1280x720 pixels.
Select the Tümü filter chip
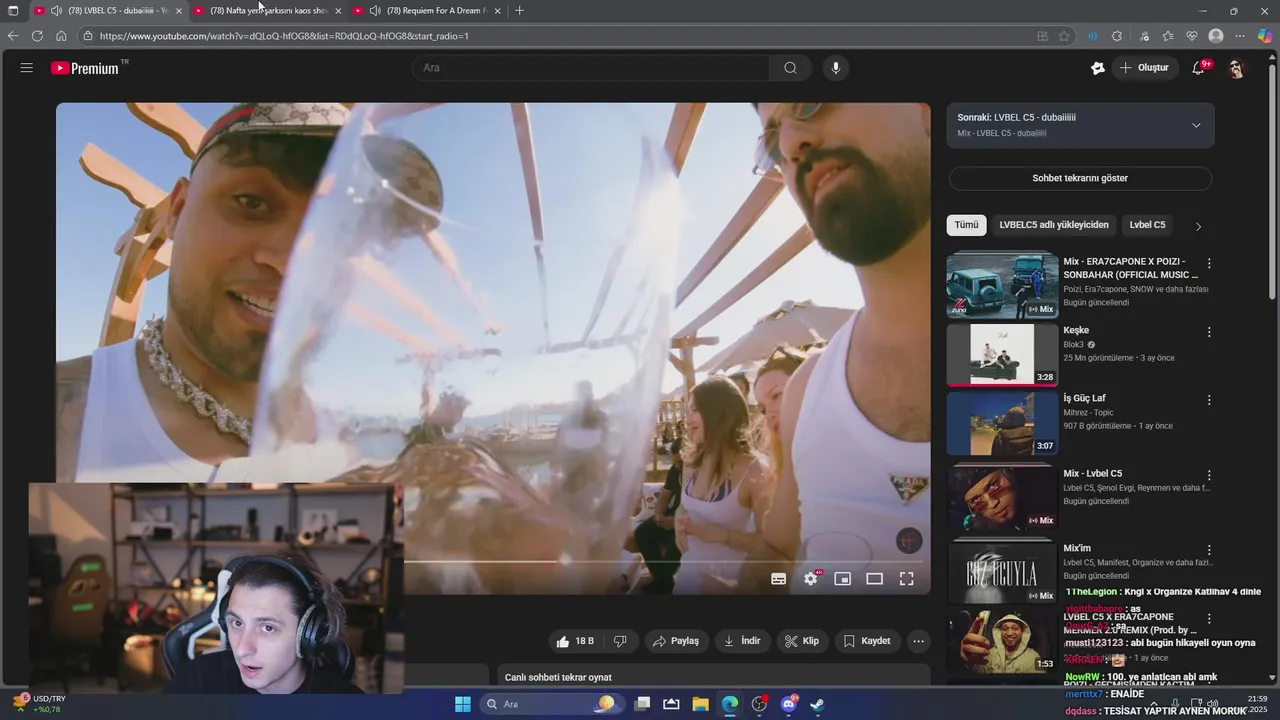point(966,225)
